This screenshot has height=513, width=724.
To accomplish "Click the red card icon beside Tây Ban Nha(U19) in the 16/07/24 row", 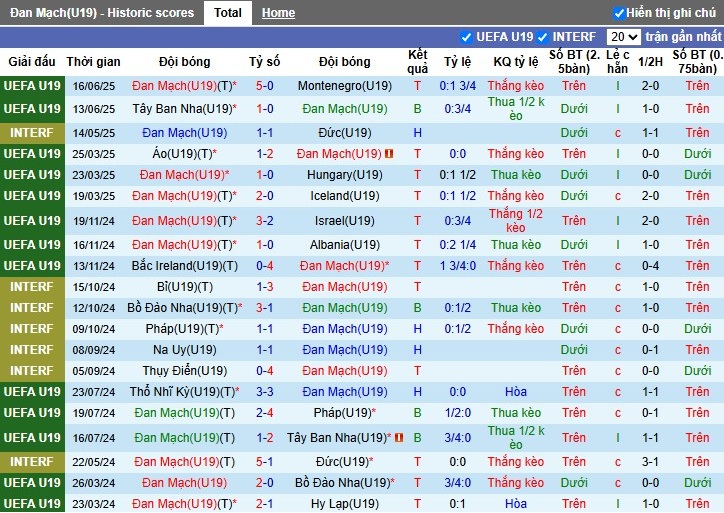I will tap(399, 437).
